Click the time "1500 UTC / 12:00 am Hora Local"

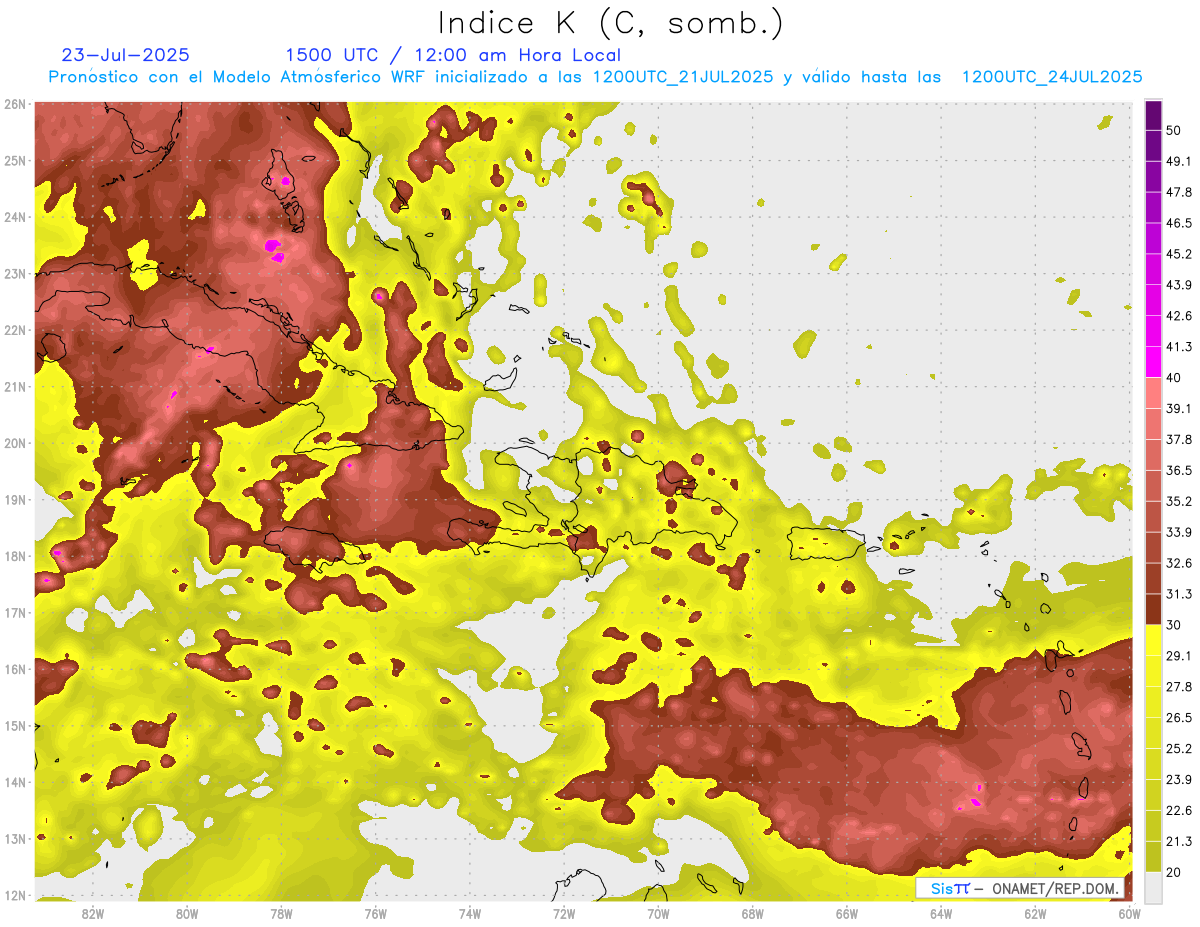pos(453,55)
